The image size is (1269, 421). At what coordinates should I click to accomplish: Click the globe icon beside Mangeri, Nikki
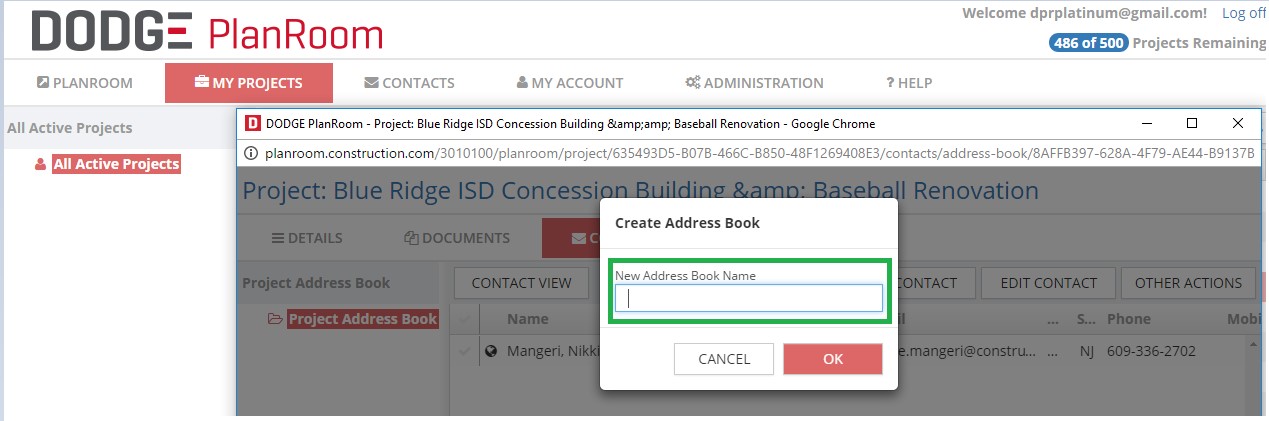(491, 351)
